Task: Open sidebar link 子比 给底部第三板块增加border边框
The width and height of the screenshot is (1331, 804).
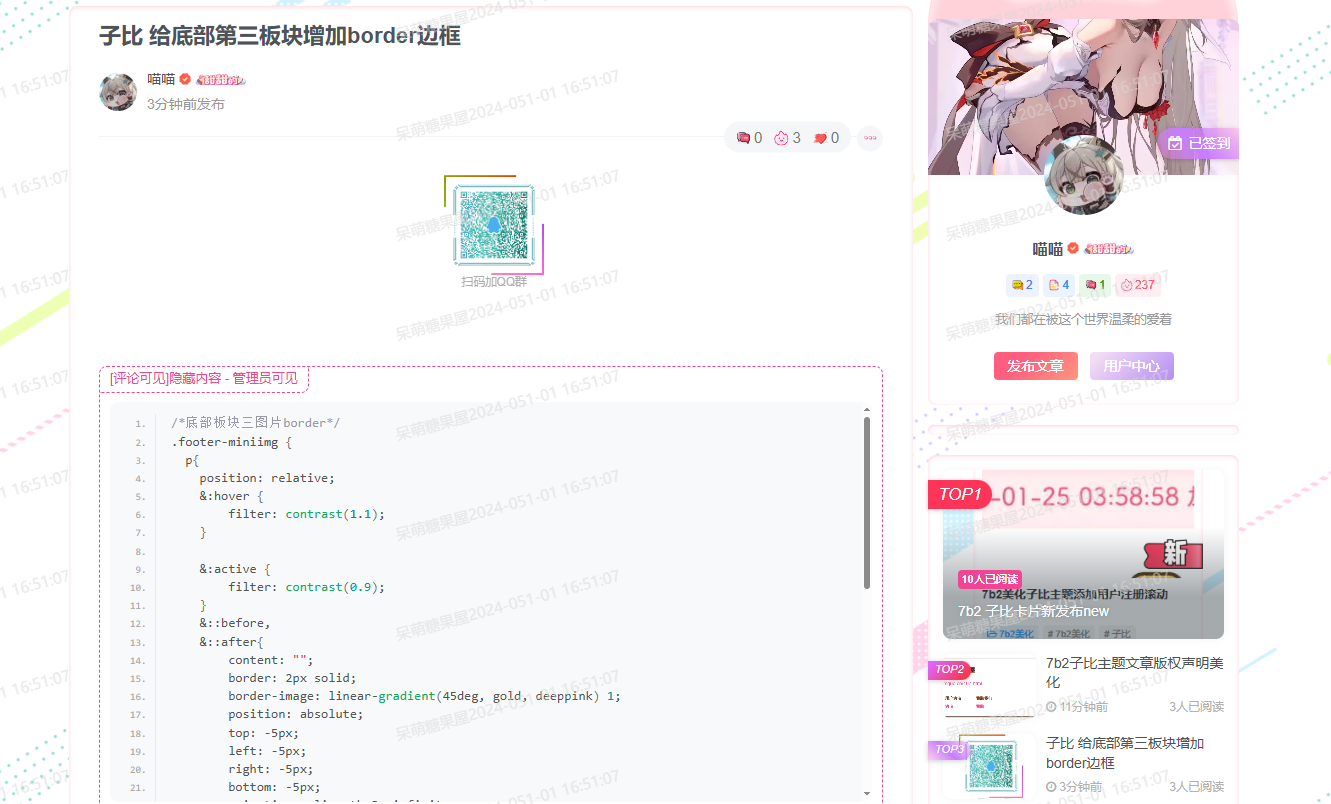Action: point(1125,753)
